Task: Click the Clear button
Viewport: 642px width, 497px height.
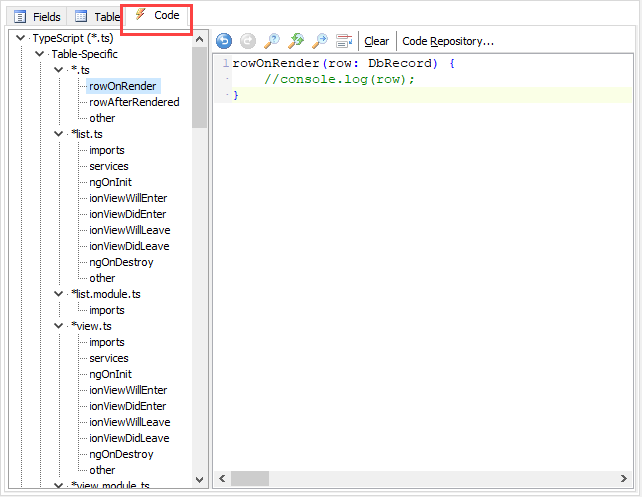Action: point(376,41)
